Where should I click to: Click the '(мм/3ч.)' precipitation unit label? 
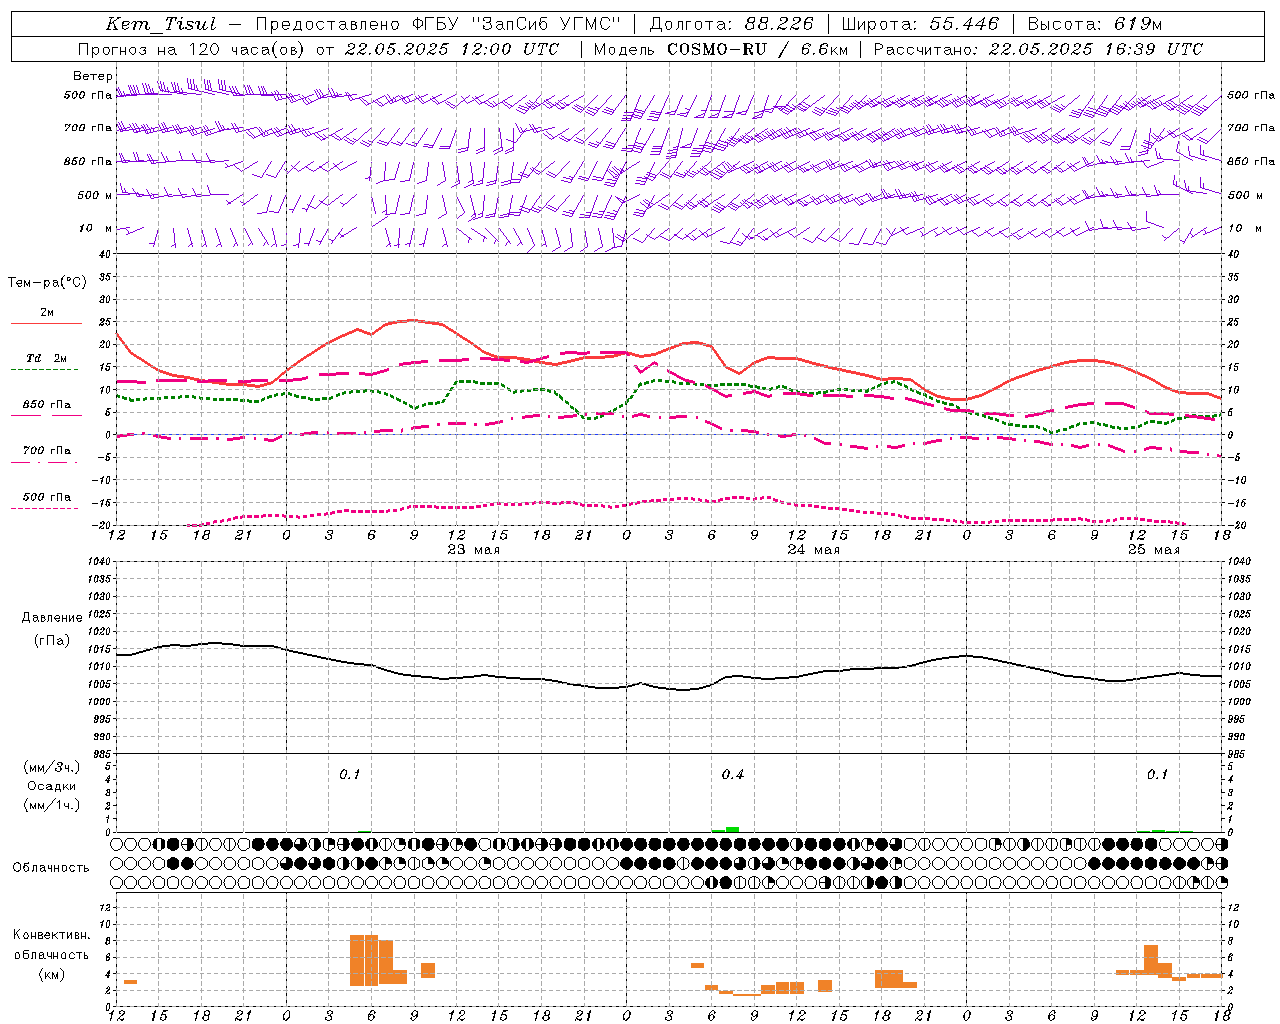click(x=51, y=767)
